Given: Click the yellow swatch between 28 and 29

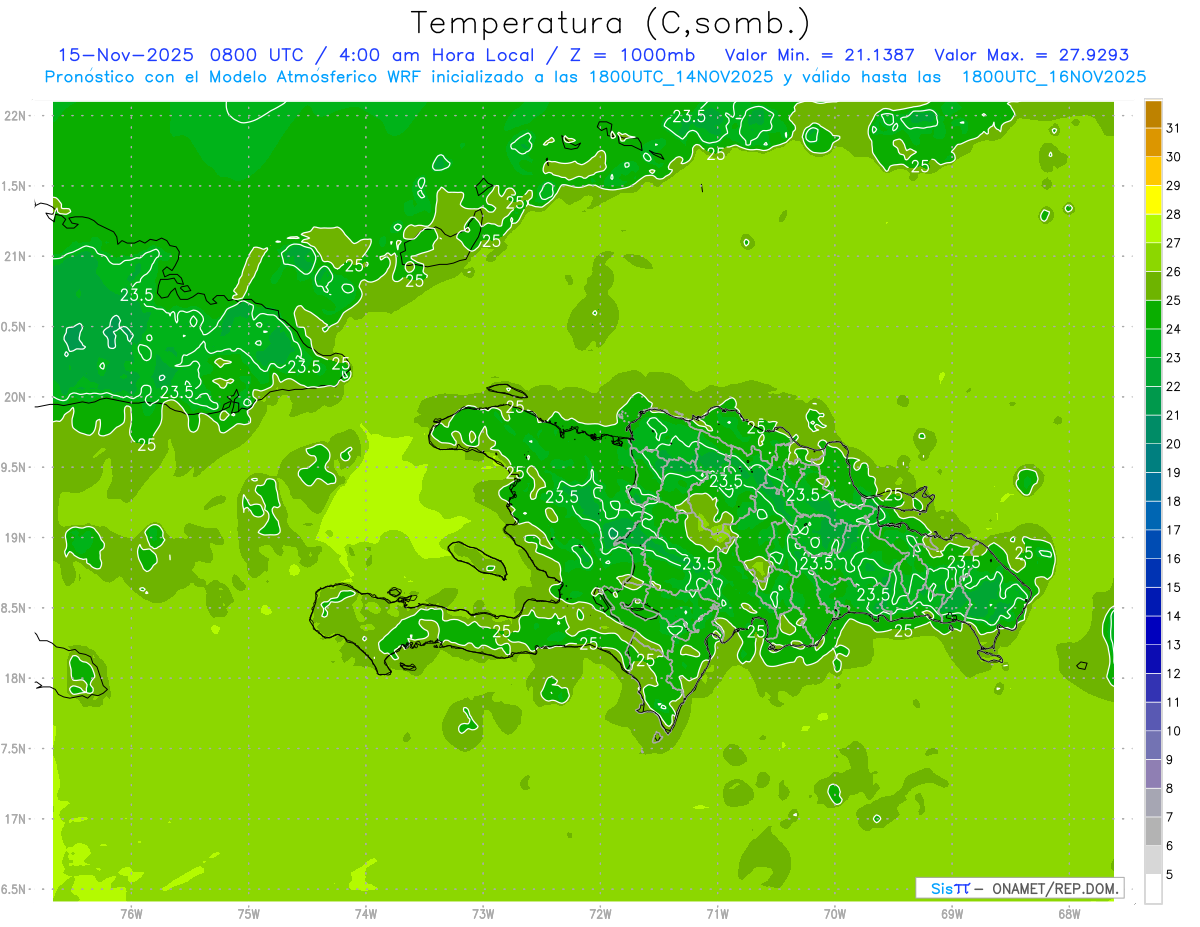Looking at the screenshot, I should 1153,200.
